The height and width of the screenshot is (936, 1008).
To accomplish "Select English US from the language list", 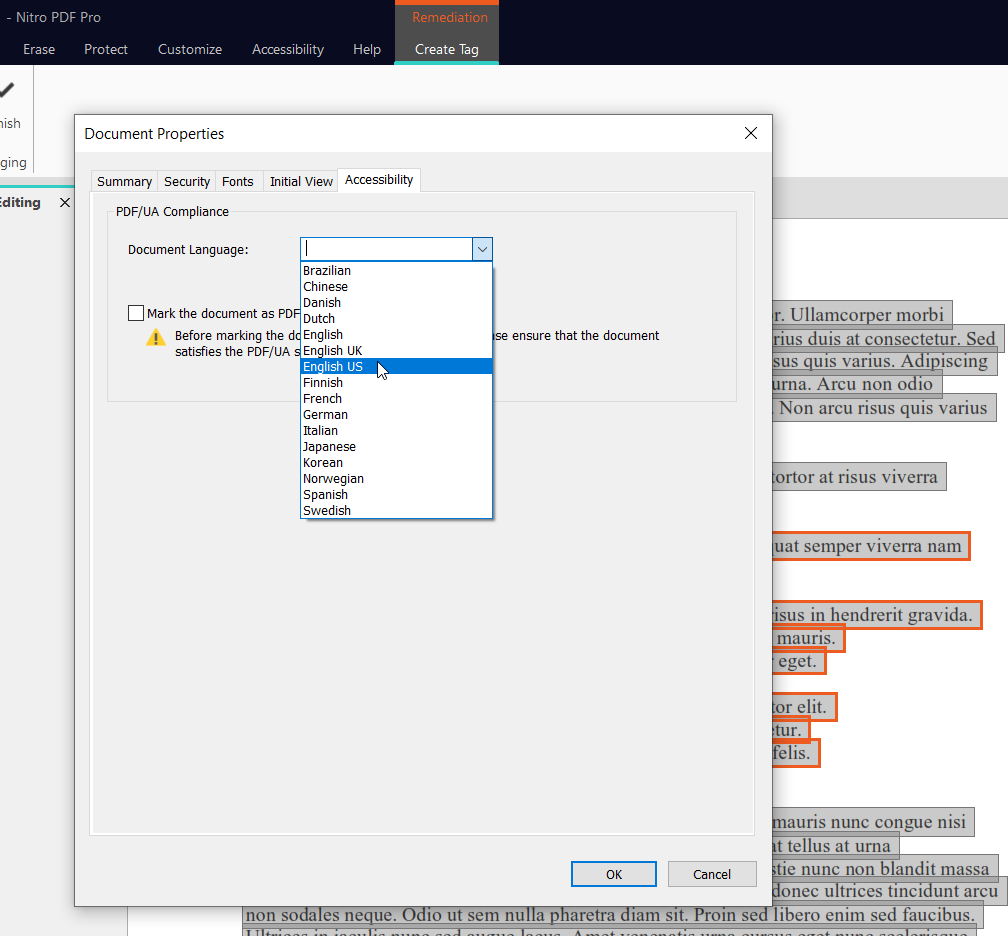I will [334, 366].
